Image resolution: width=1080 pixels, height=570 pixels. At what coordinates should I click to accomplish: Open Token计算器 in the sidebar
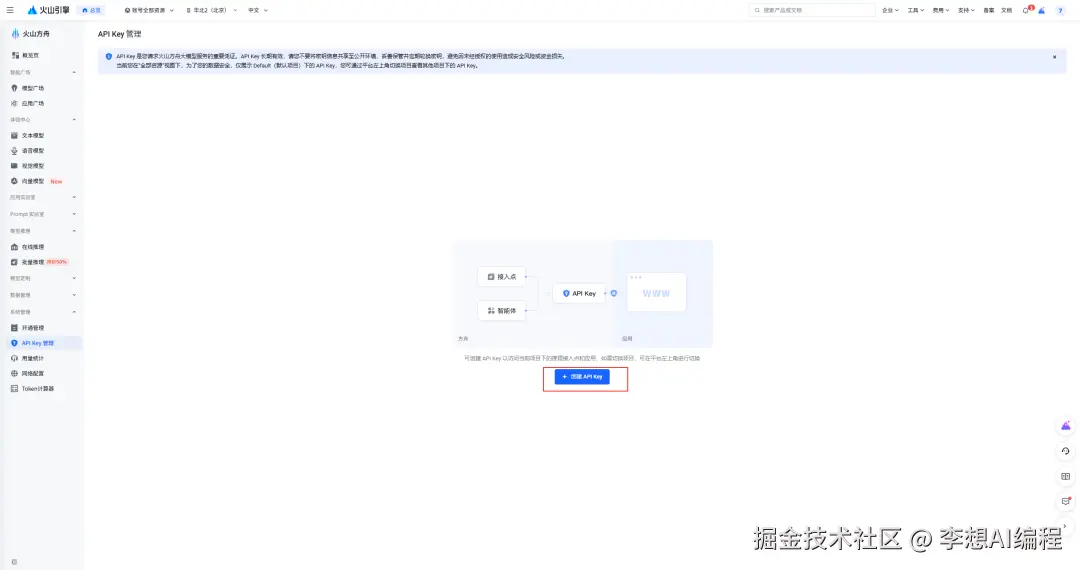(32, 388)
